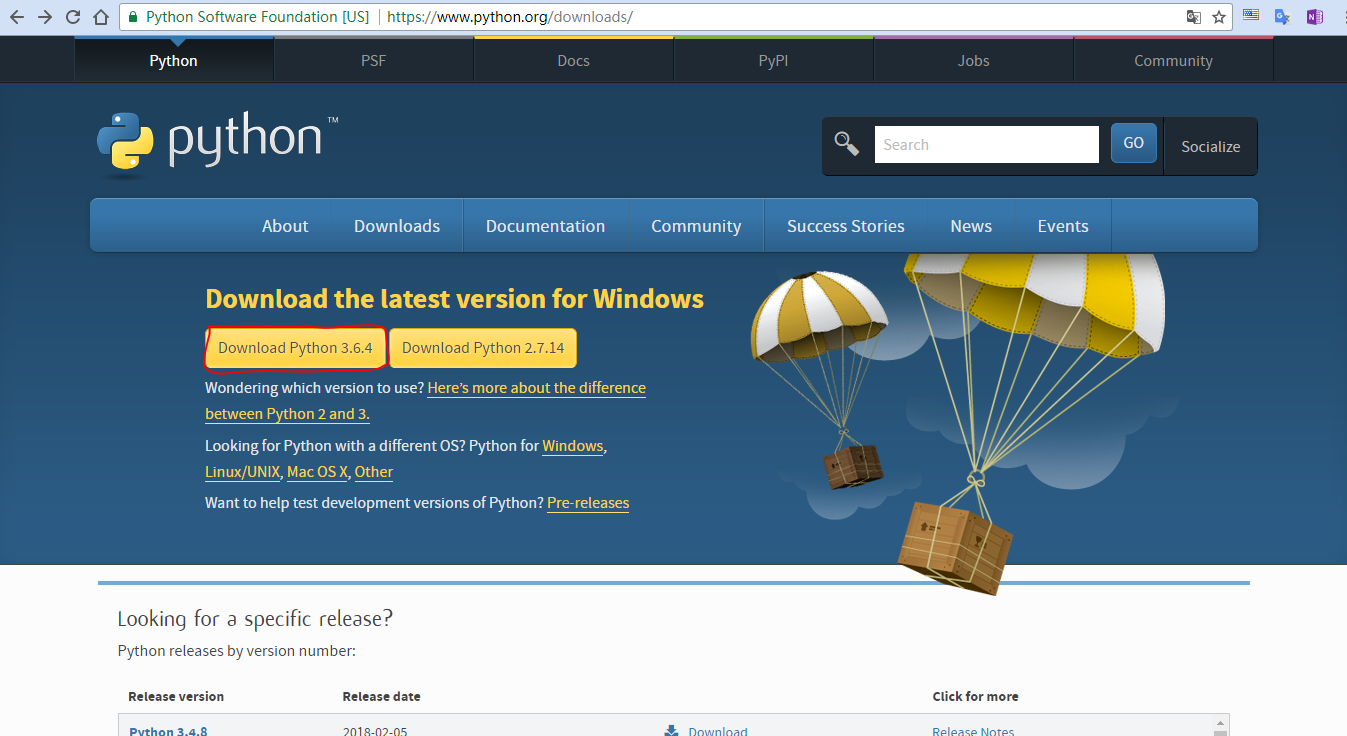Image resolution: width=1347 pixels, height=736 pixels.
Task: Click the keyboard flag extension icon
Action: click(1251, 16)
